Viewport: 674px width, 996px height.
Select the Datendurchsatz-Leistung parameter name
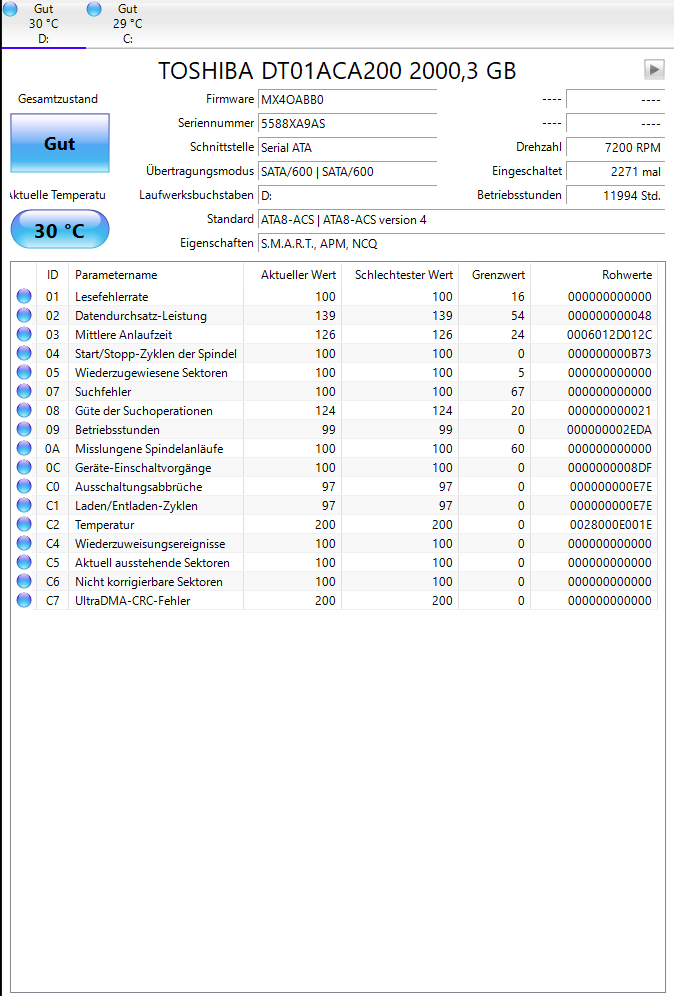141,316
